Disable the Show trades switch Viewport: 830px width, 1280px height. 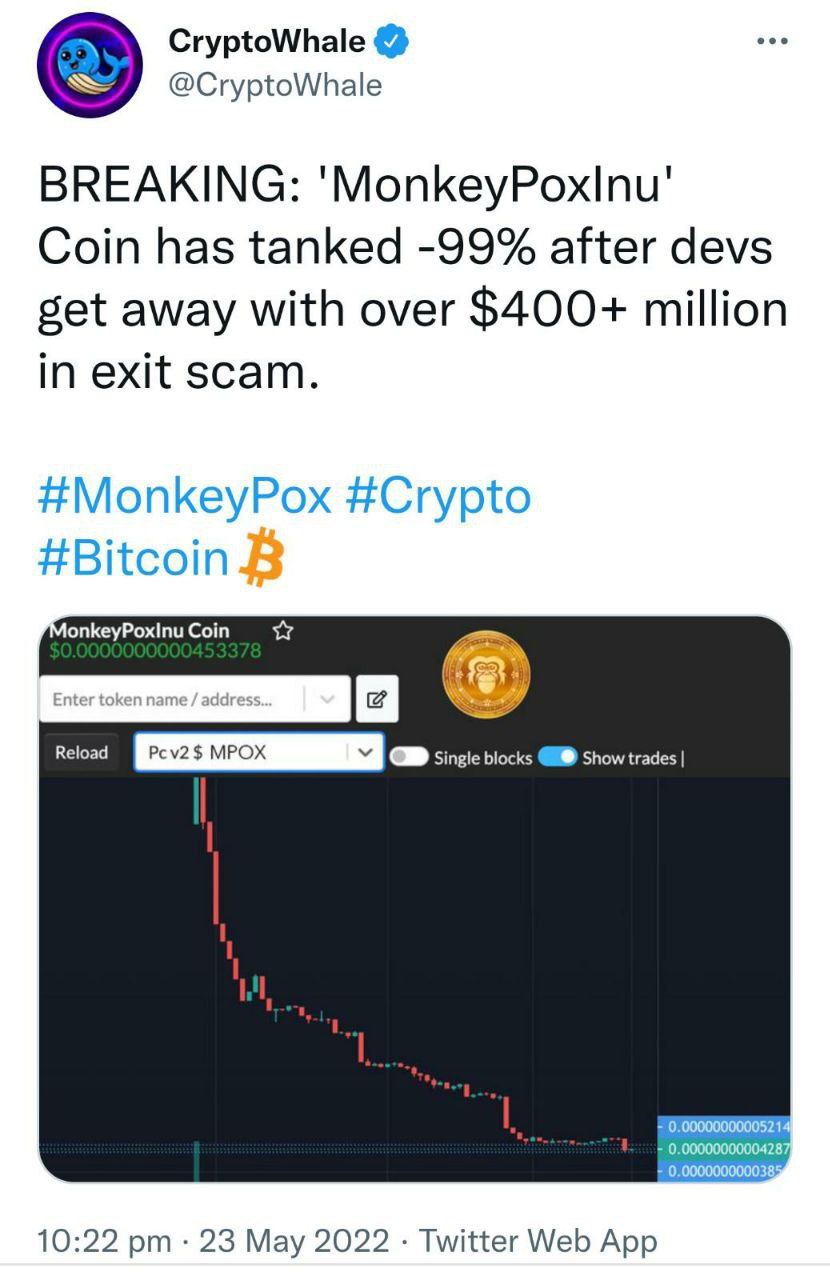pyautogui.click(x=558, y=757)
